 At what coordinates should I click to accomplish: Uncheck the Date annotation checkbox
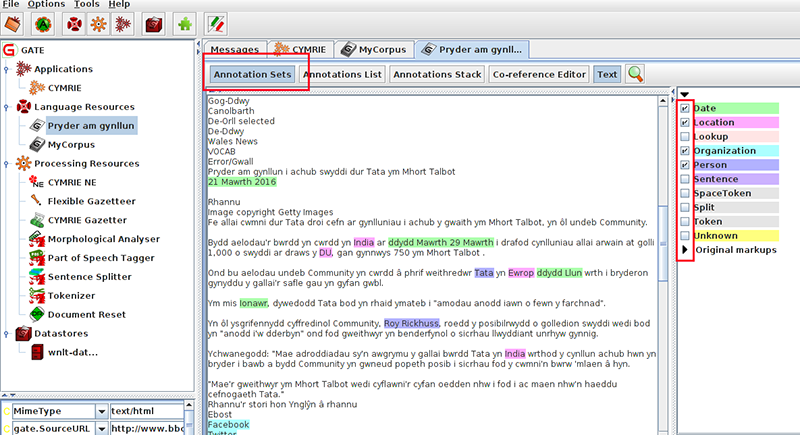[x=685, y=108]
